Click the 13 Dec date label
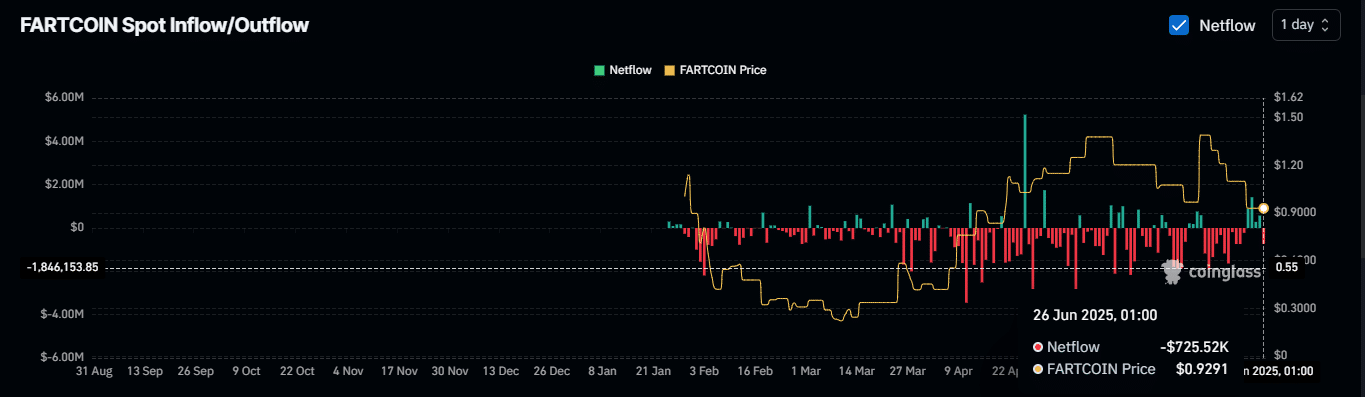This screenshot has width=1365, height=397. pos(501,371)
